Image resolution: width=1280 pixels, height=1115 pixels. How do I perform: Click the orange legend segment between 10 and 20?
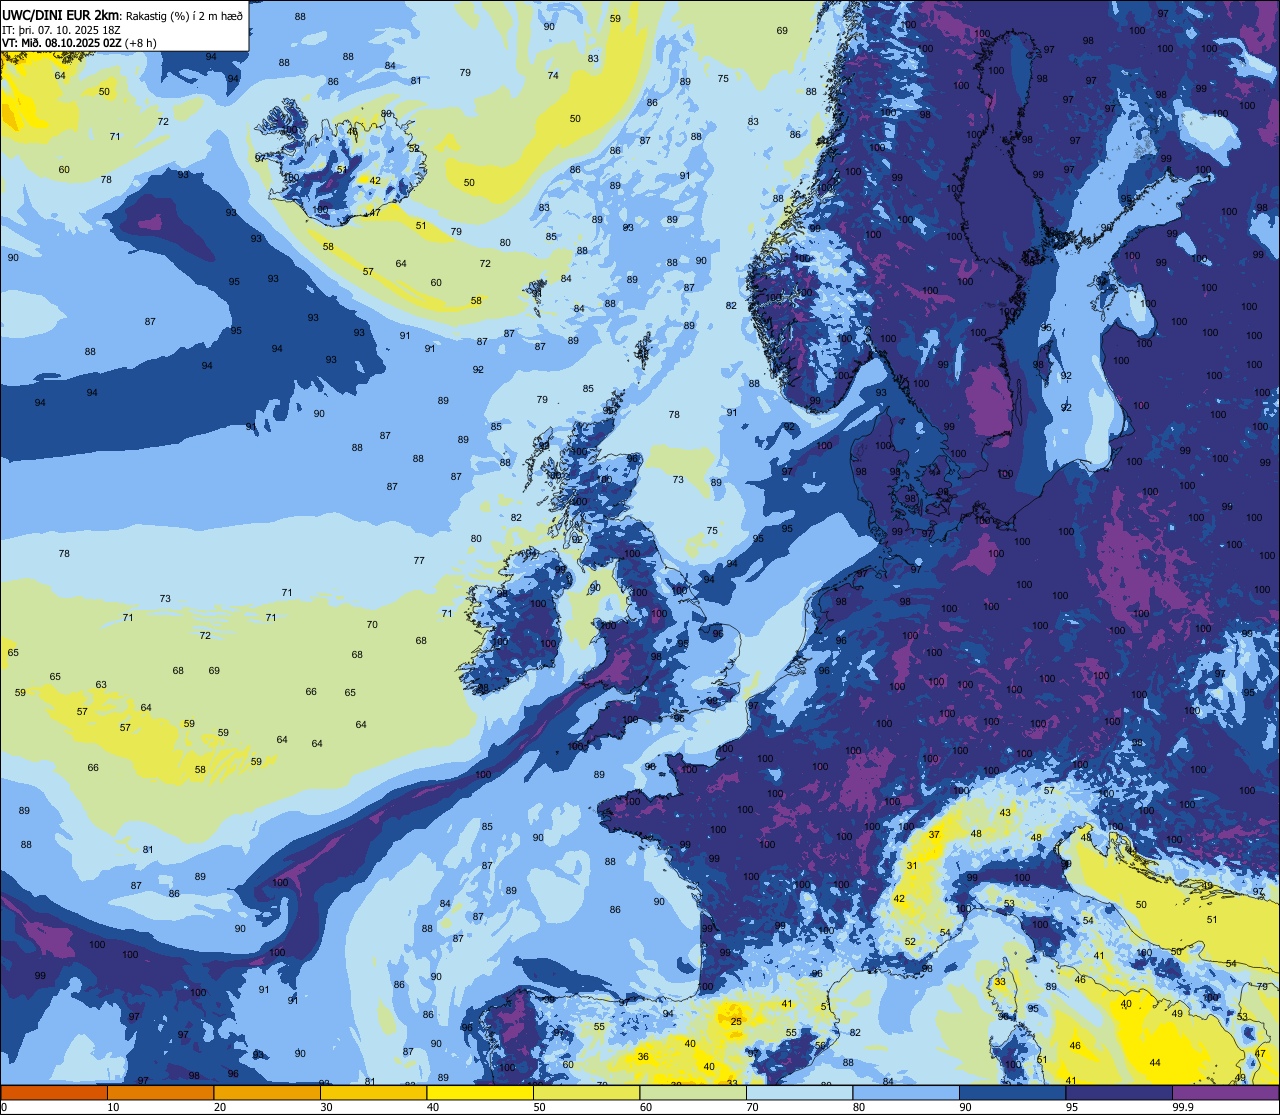pyautogui.click(x=160, y=1092)
